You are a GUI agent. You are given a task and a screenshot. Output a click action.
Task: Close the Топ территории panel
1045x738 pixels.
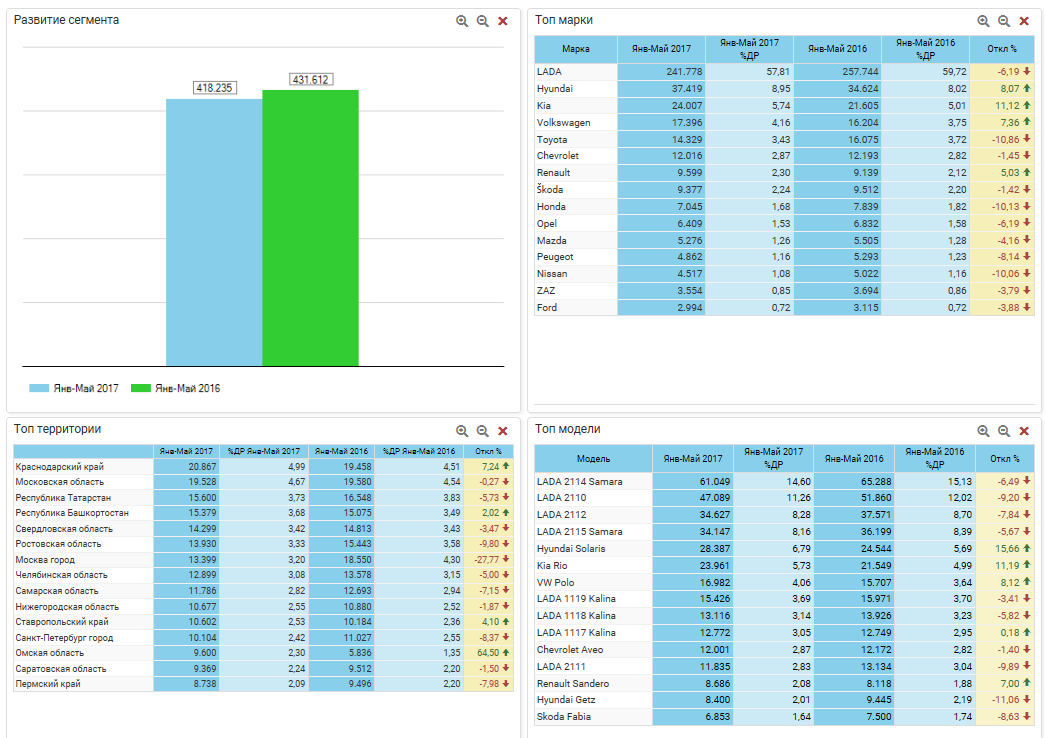pos(503,431)
